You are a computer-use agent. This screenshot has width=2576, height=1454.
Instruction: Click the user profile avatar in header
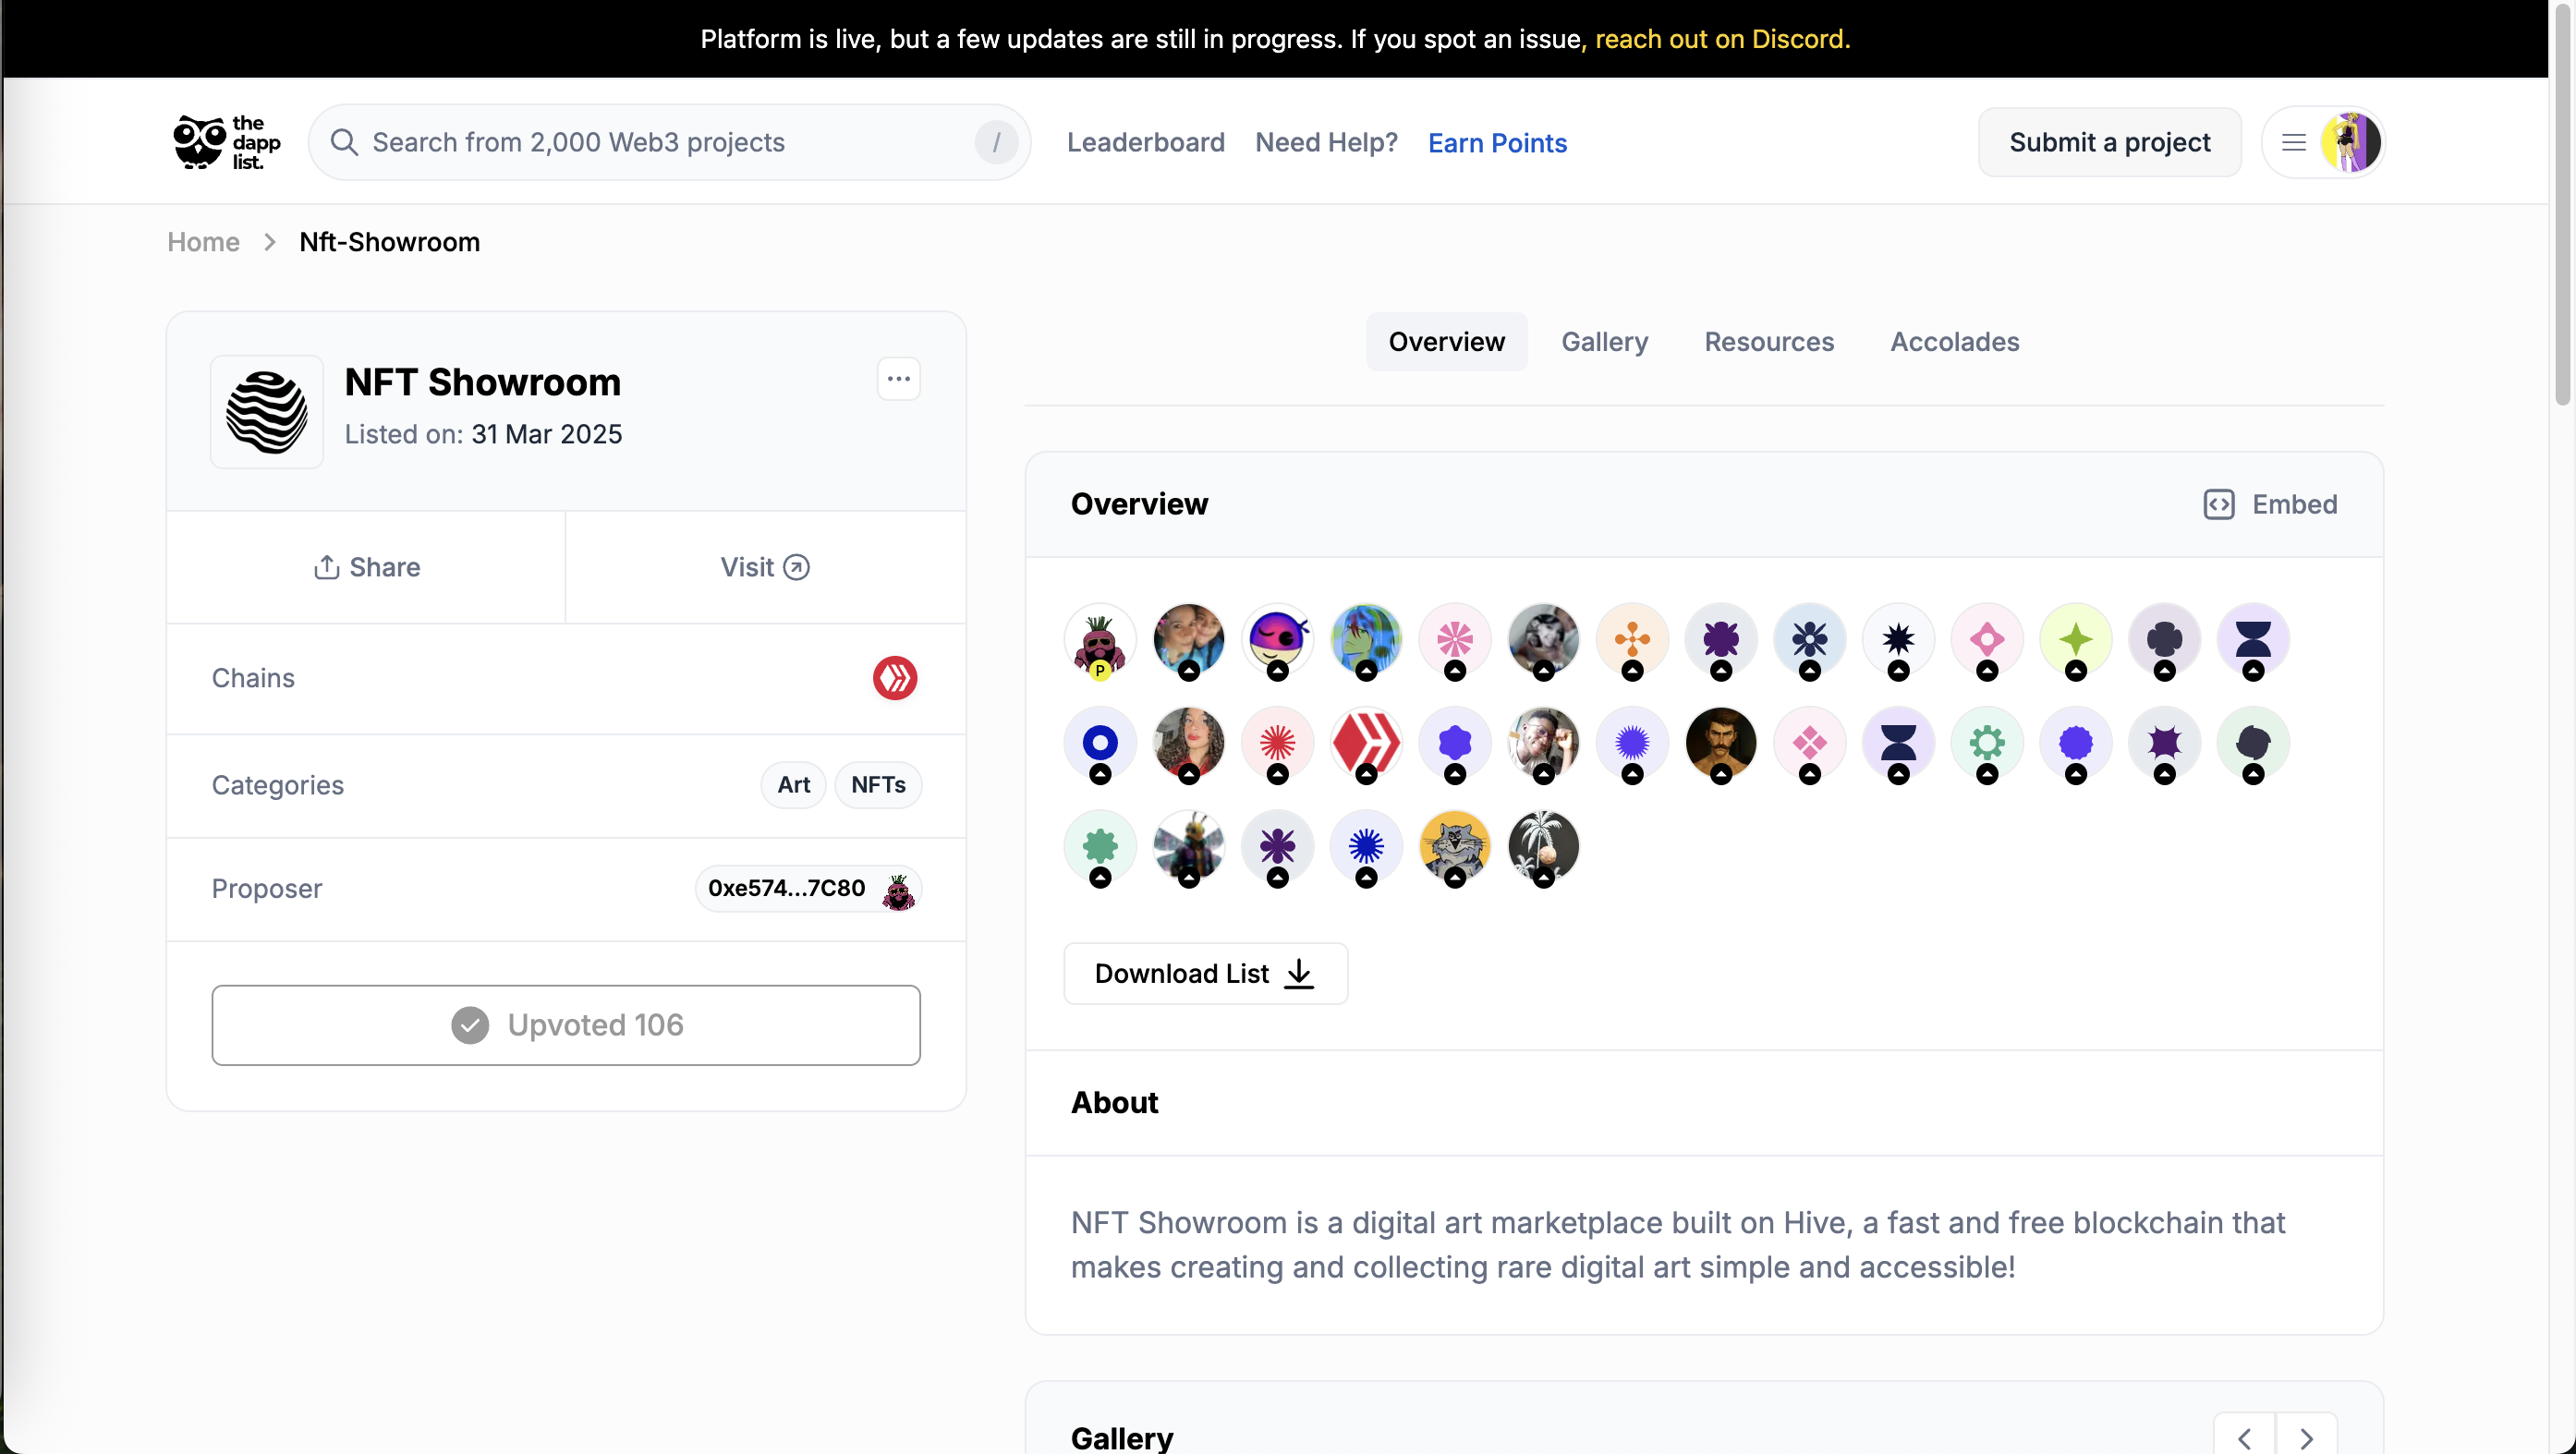[2350, 142]
